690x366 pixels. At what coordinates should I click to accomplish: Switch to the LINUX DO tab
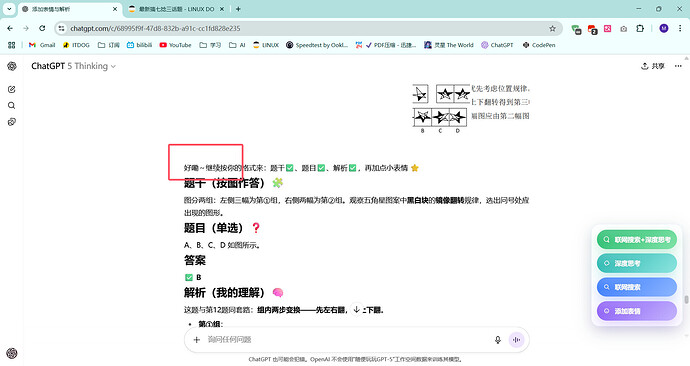[176, 9]
